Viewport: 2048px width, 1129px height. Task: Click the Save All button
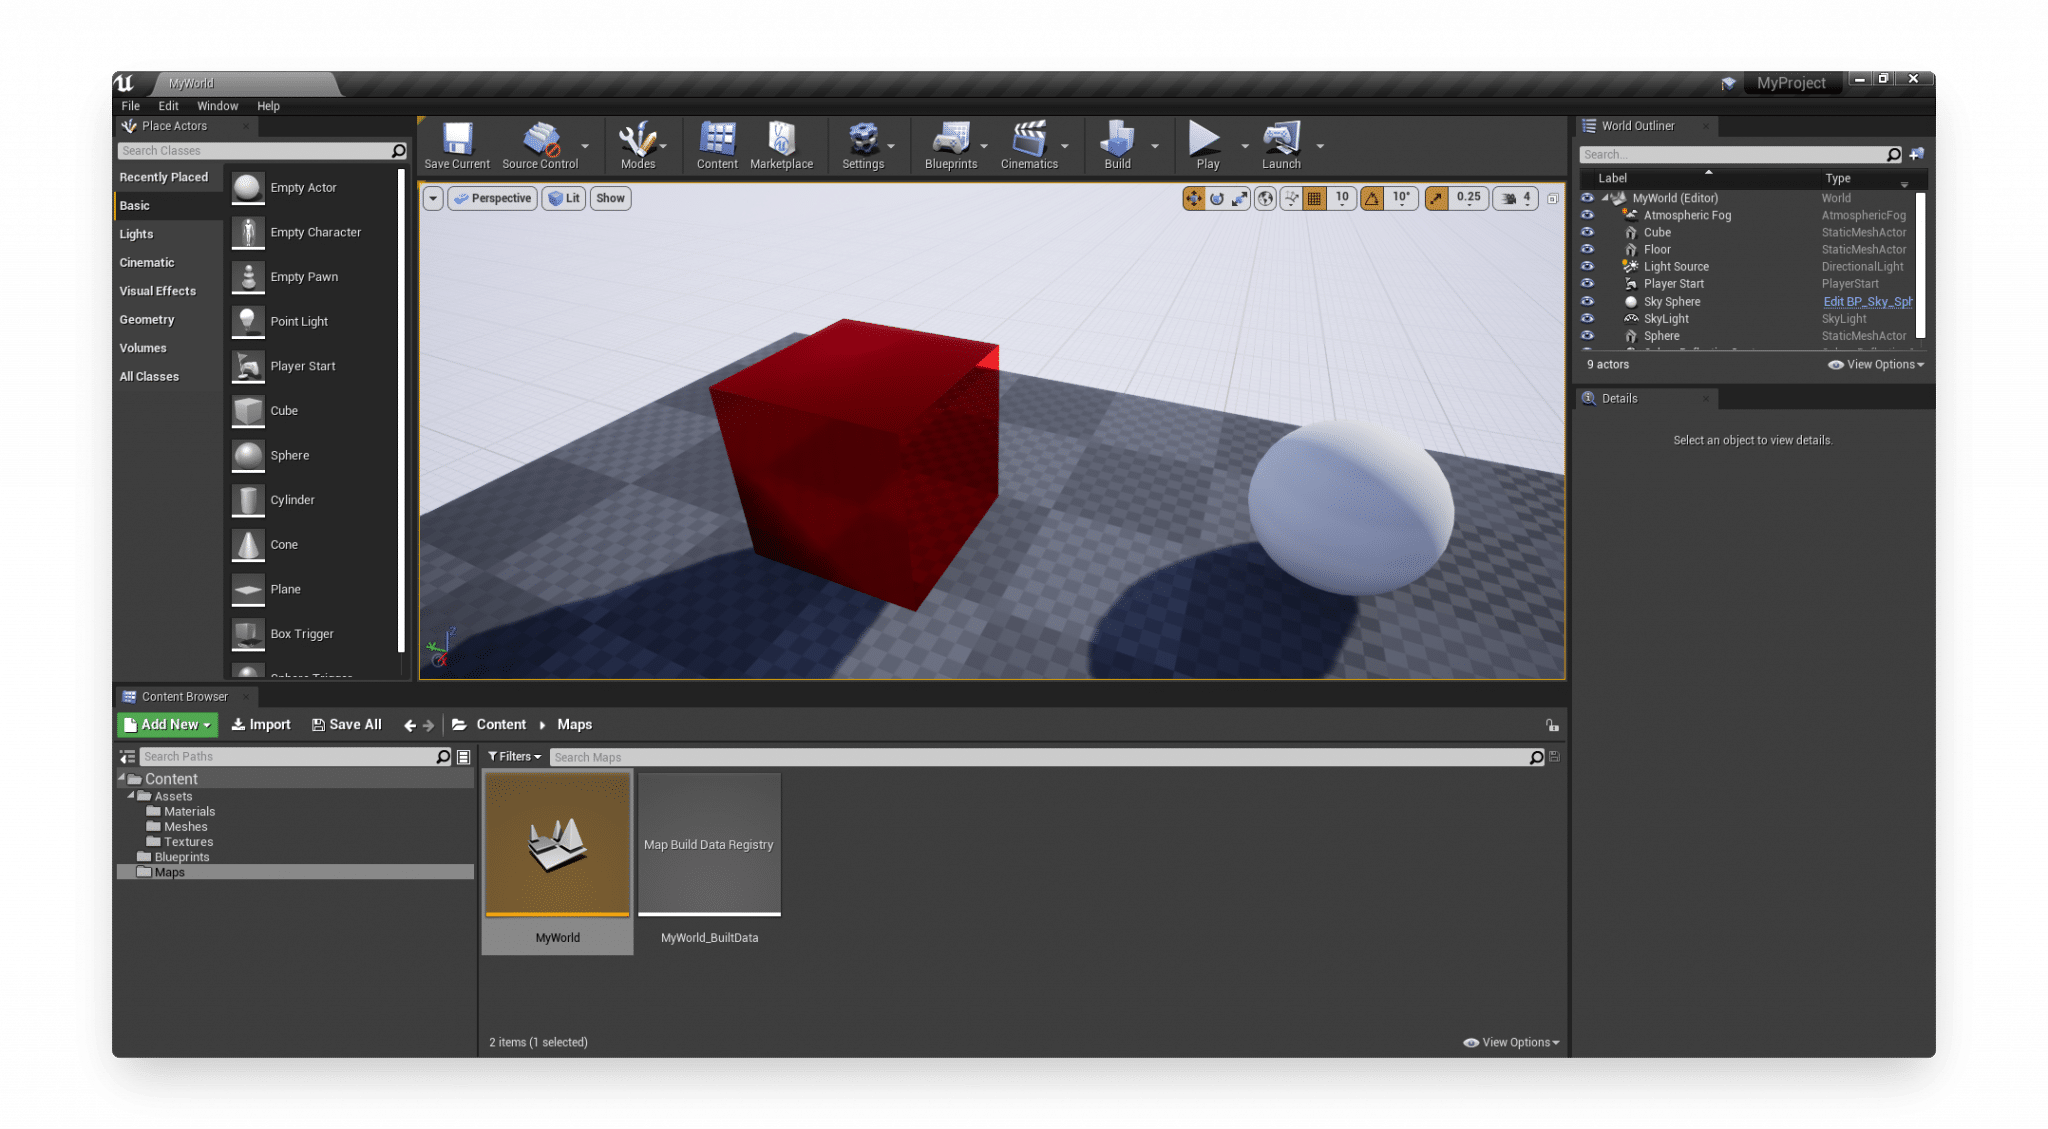[346, 724]
